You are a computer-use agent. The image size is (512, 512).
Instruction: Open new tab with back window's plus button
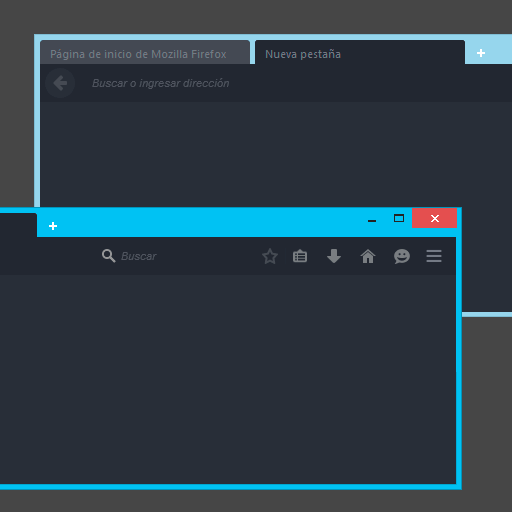click(481, 53)
